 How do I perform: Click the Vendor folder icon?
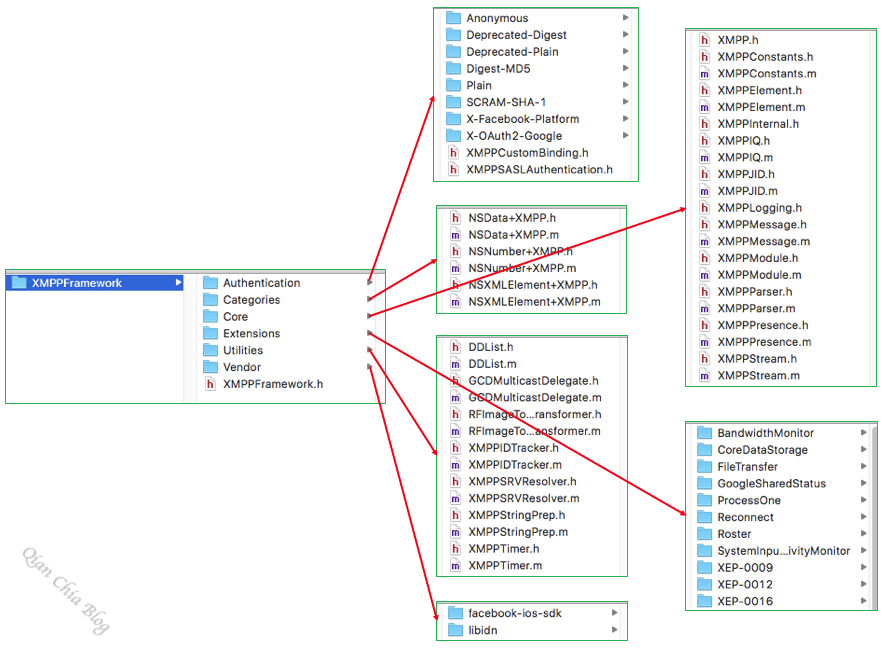point(211,367)
